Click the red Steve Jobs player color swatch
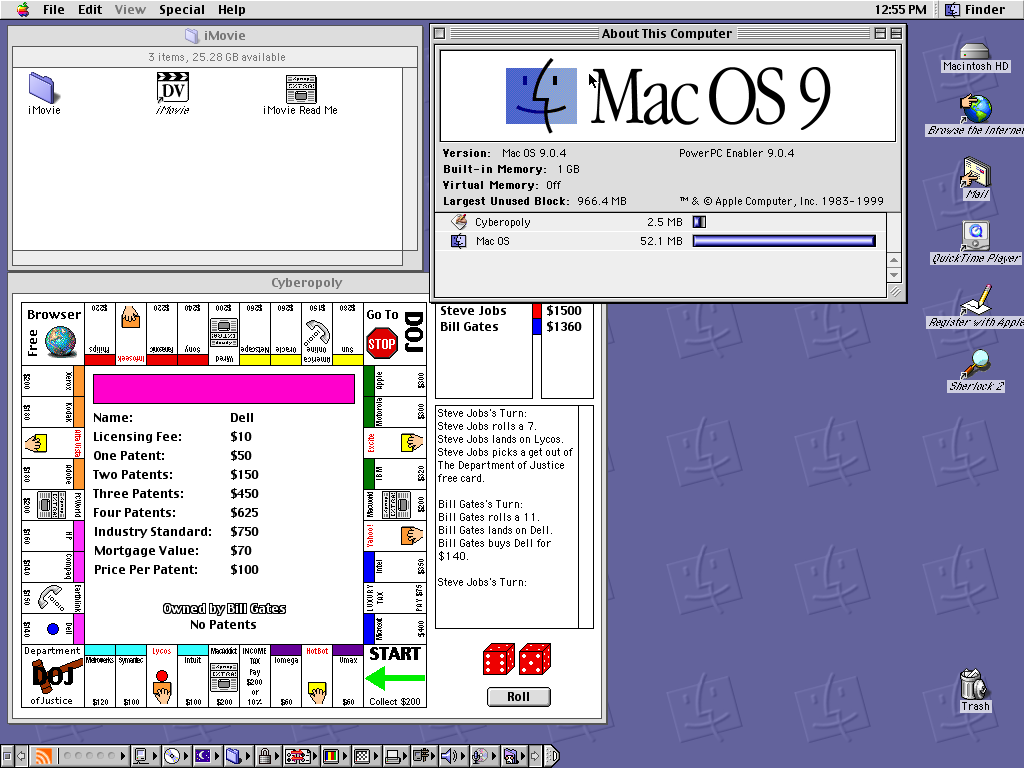Screen dimensions: 1024x768 click(537, 310)
